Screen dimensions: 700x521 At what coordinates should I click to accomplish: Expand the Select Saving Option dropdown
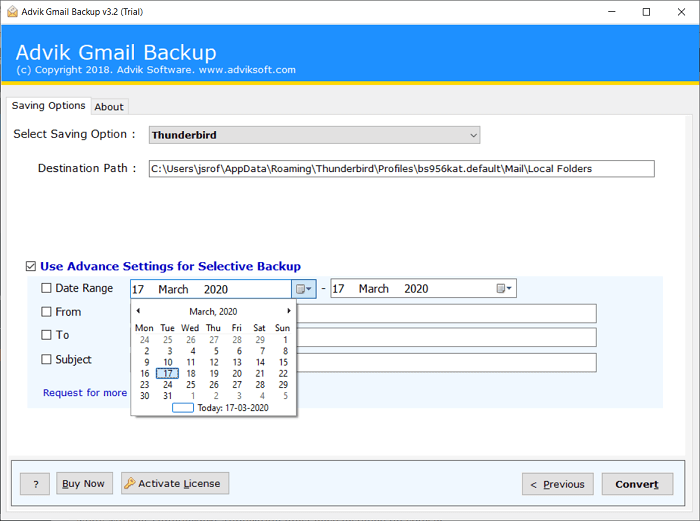pyautogui.click(x=314, y=135)
